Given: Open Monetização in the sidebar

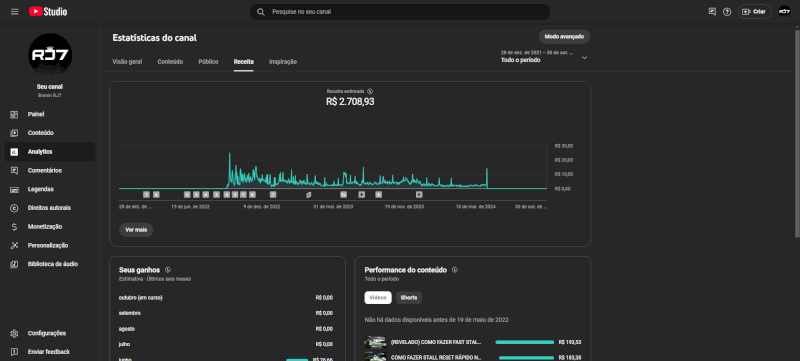Looking at the screenshot, I should (50, 227).
